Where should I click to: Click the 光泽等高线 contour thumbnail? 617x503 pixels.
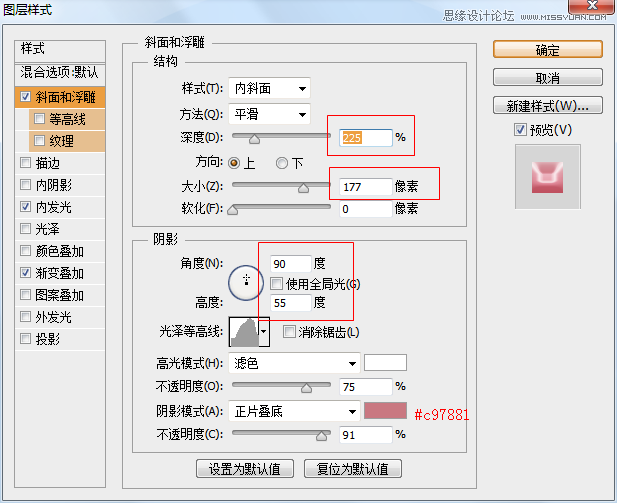pyautogui.click(x=244, y=331)
